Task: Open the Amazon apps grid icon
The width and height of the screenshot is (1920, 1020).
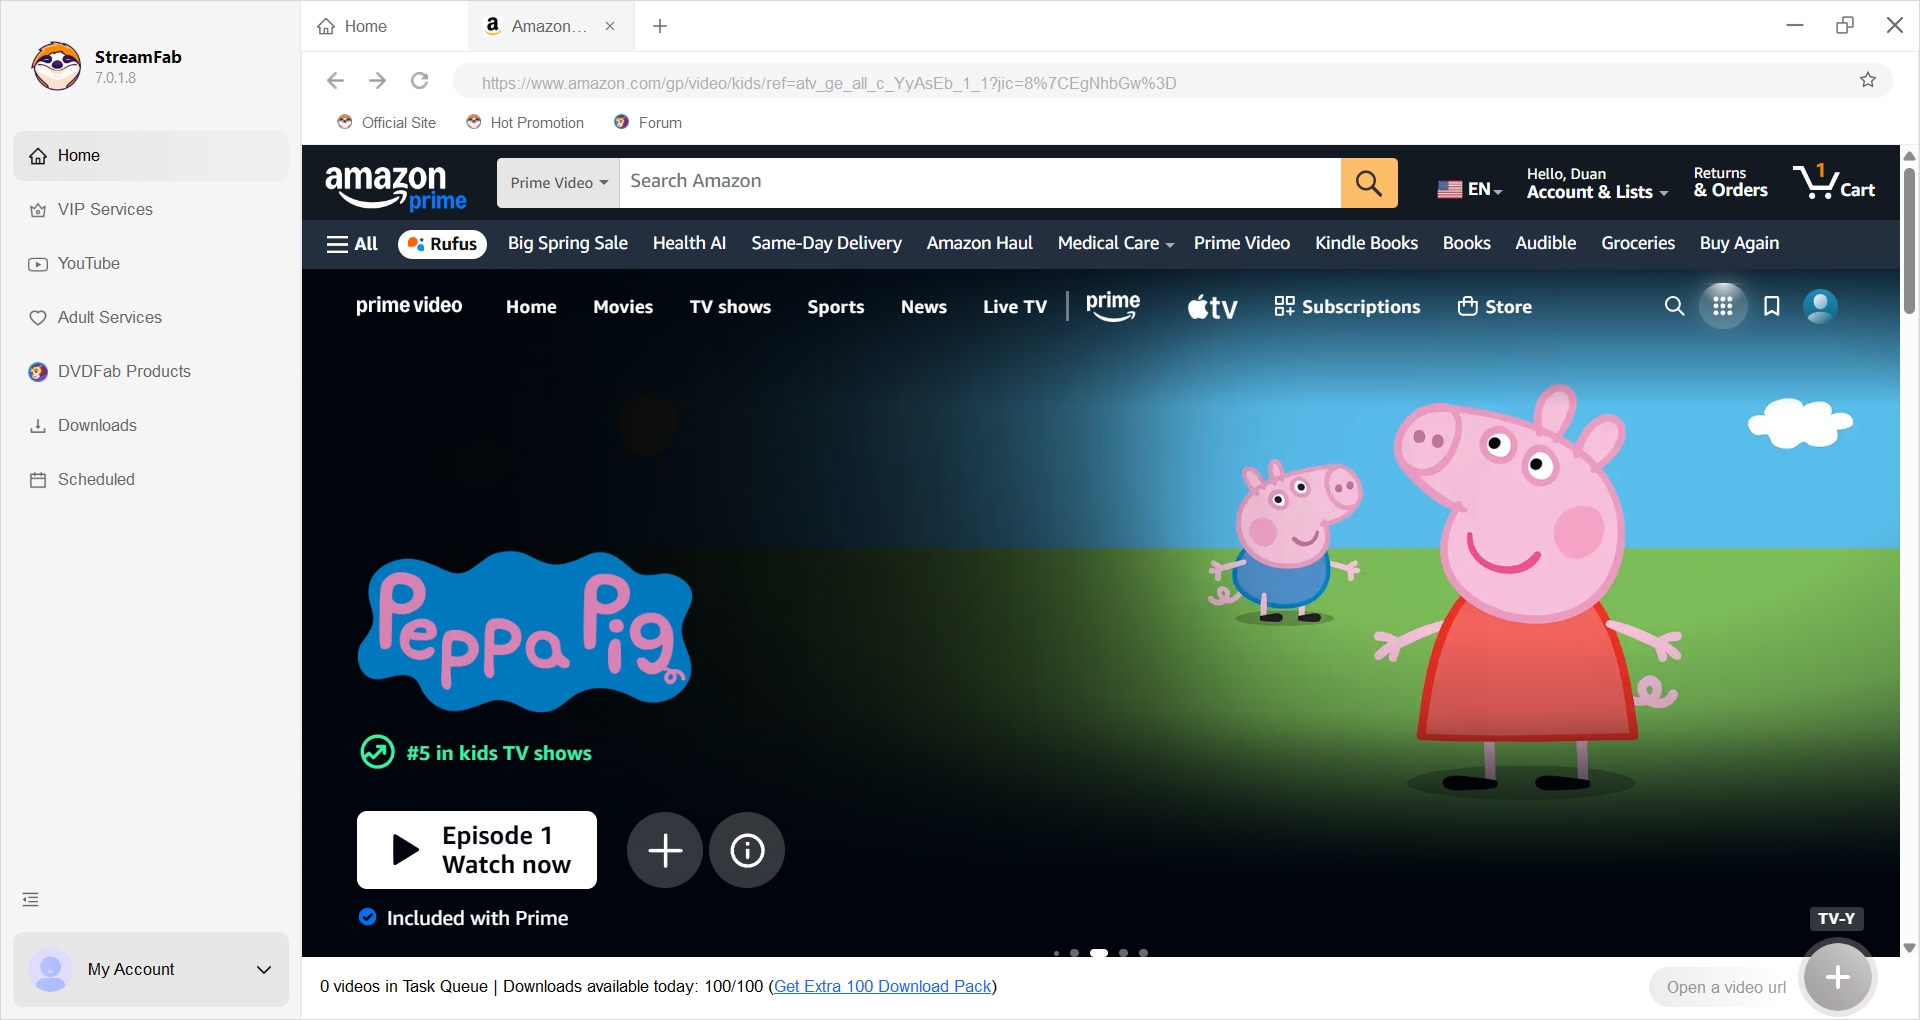Action: tap(1723, 306)
